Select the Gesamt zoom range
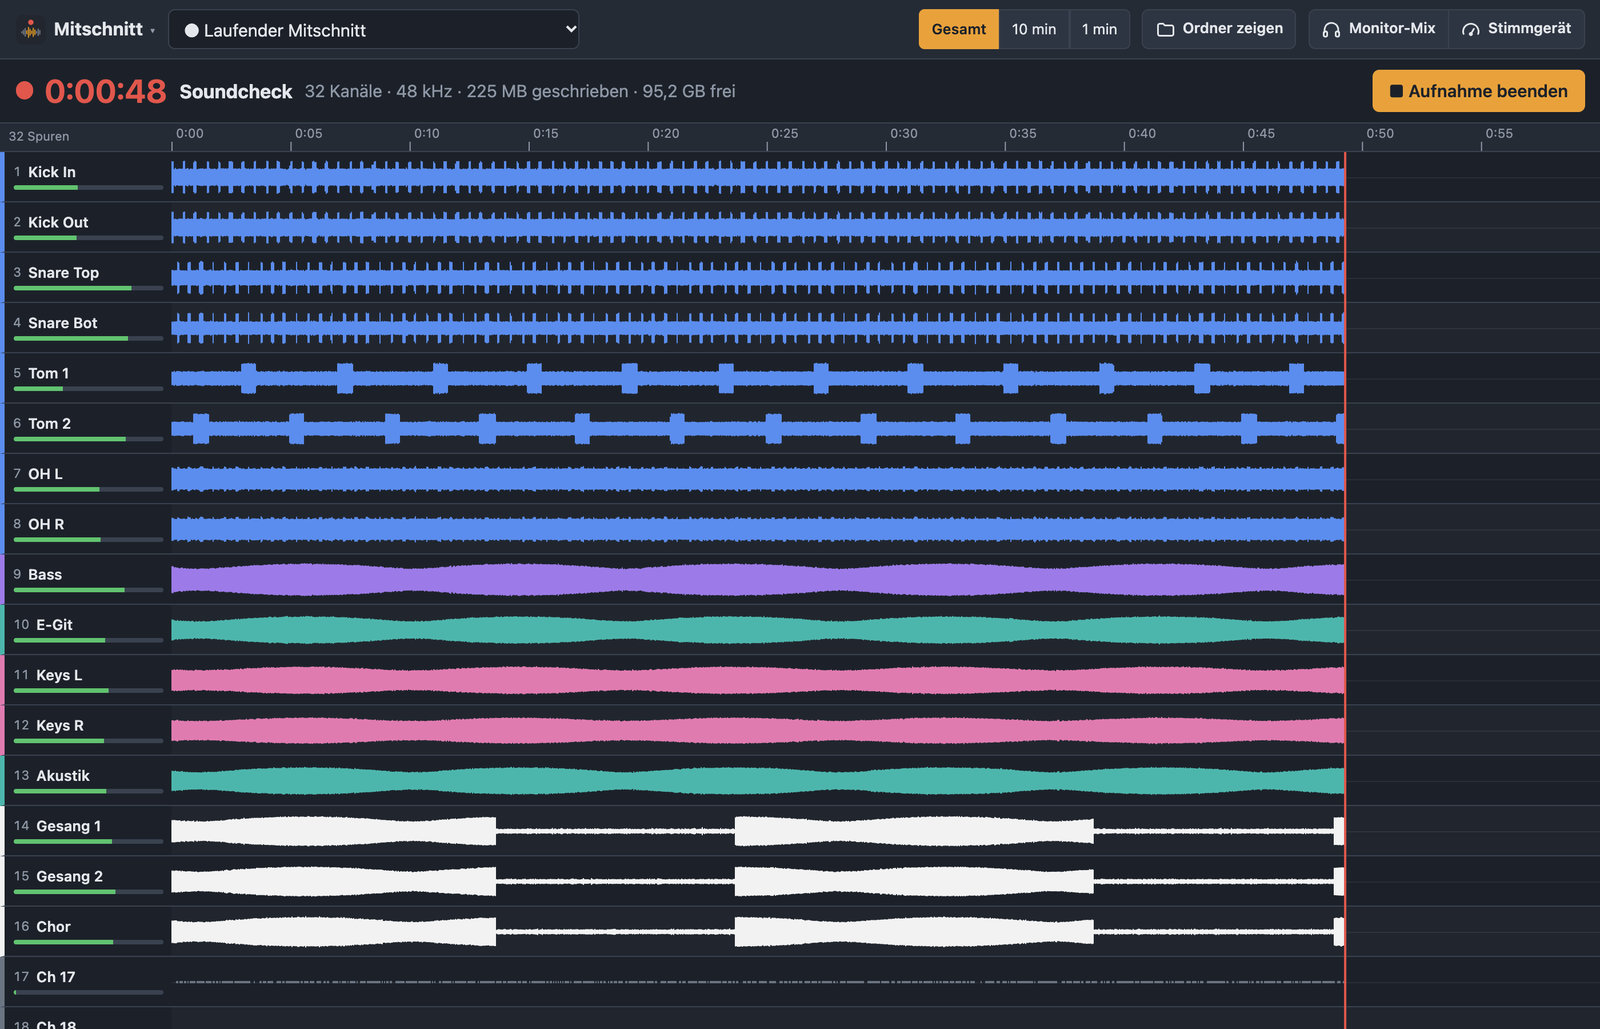Image resolution: width=1600 pixels, height=1029 pixels. click(958, 29)
